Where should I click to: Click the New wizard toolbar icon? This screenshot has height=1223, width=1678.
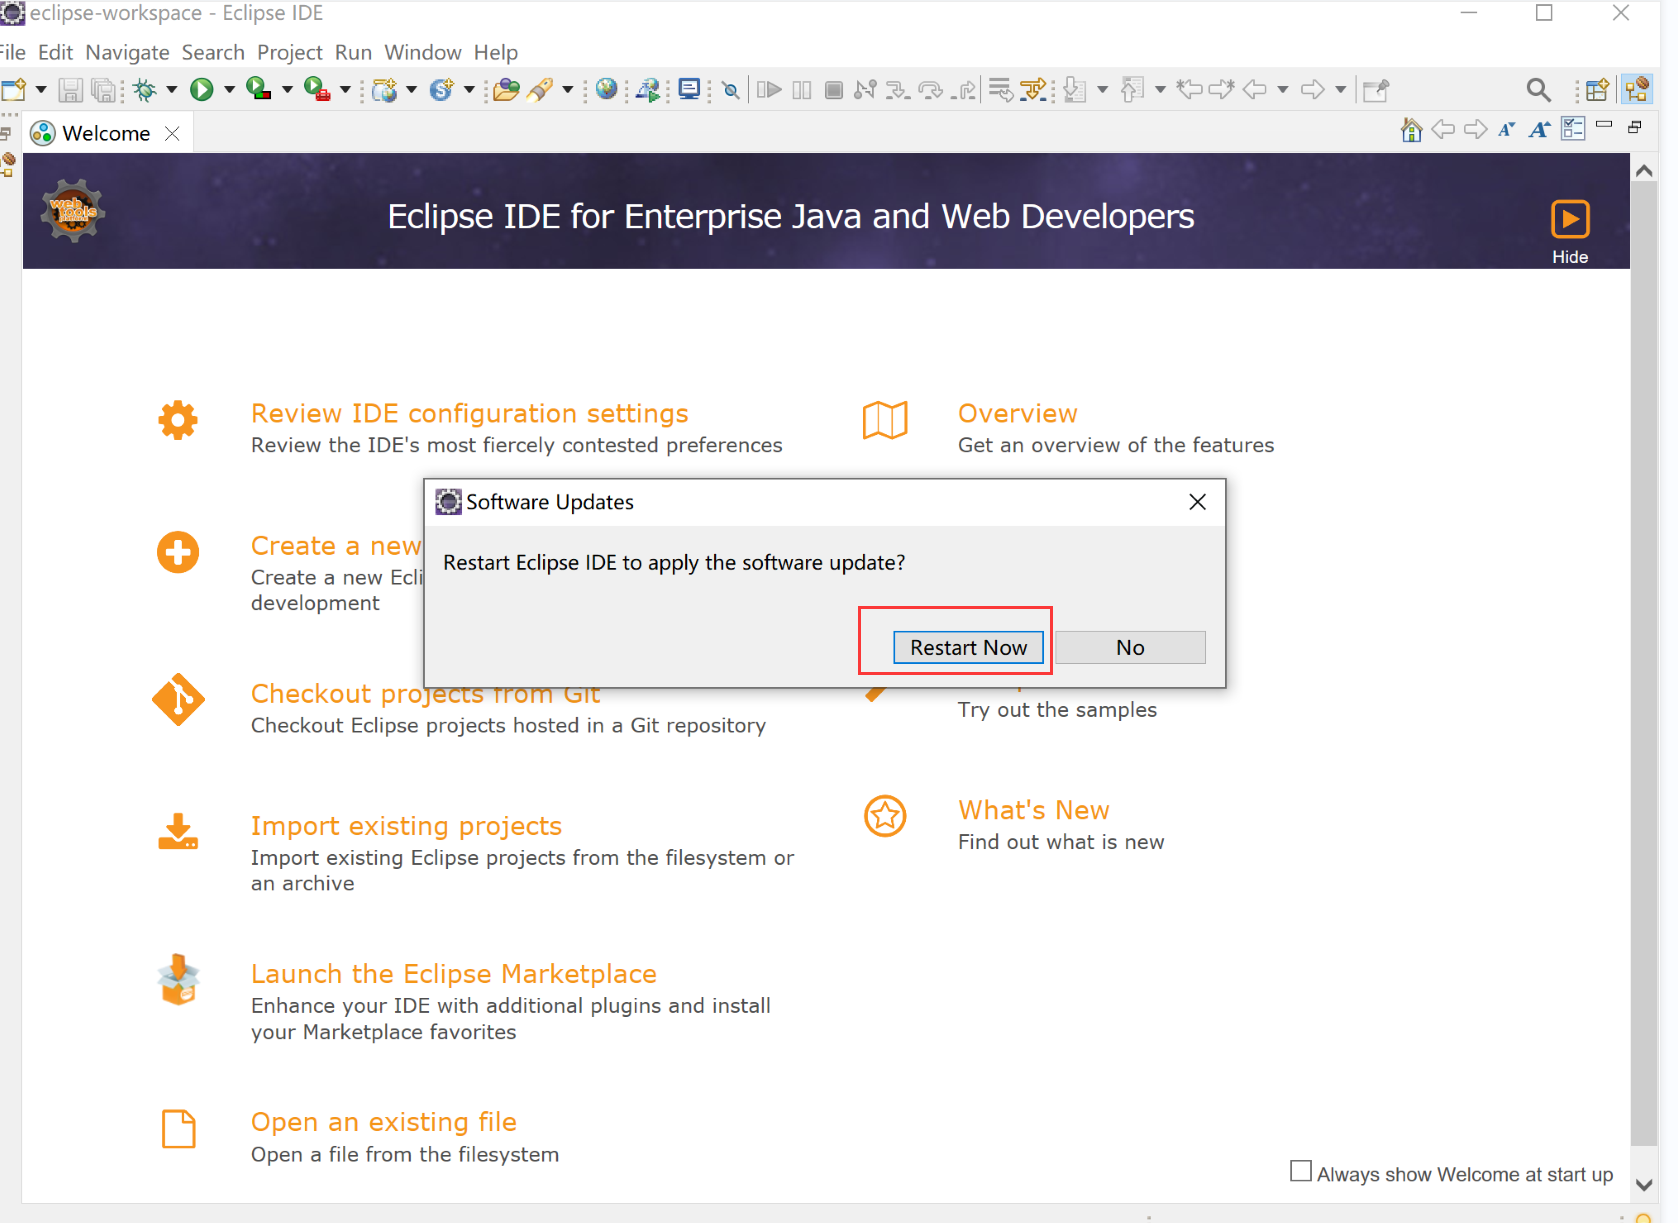14,90
